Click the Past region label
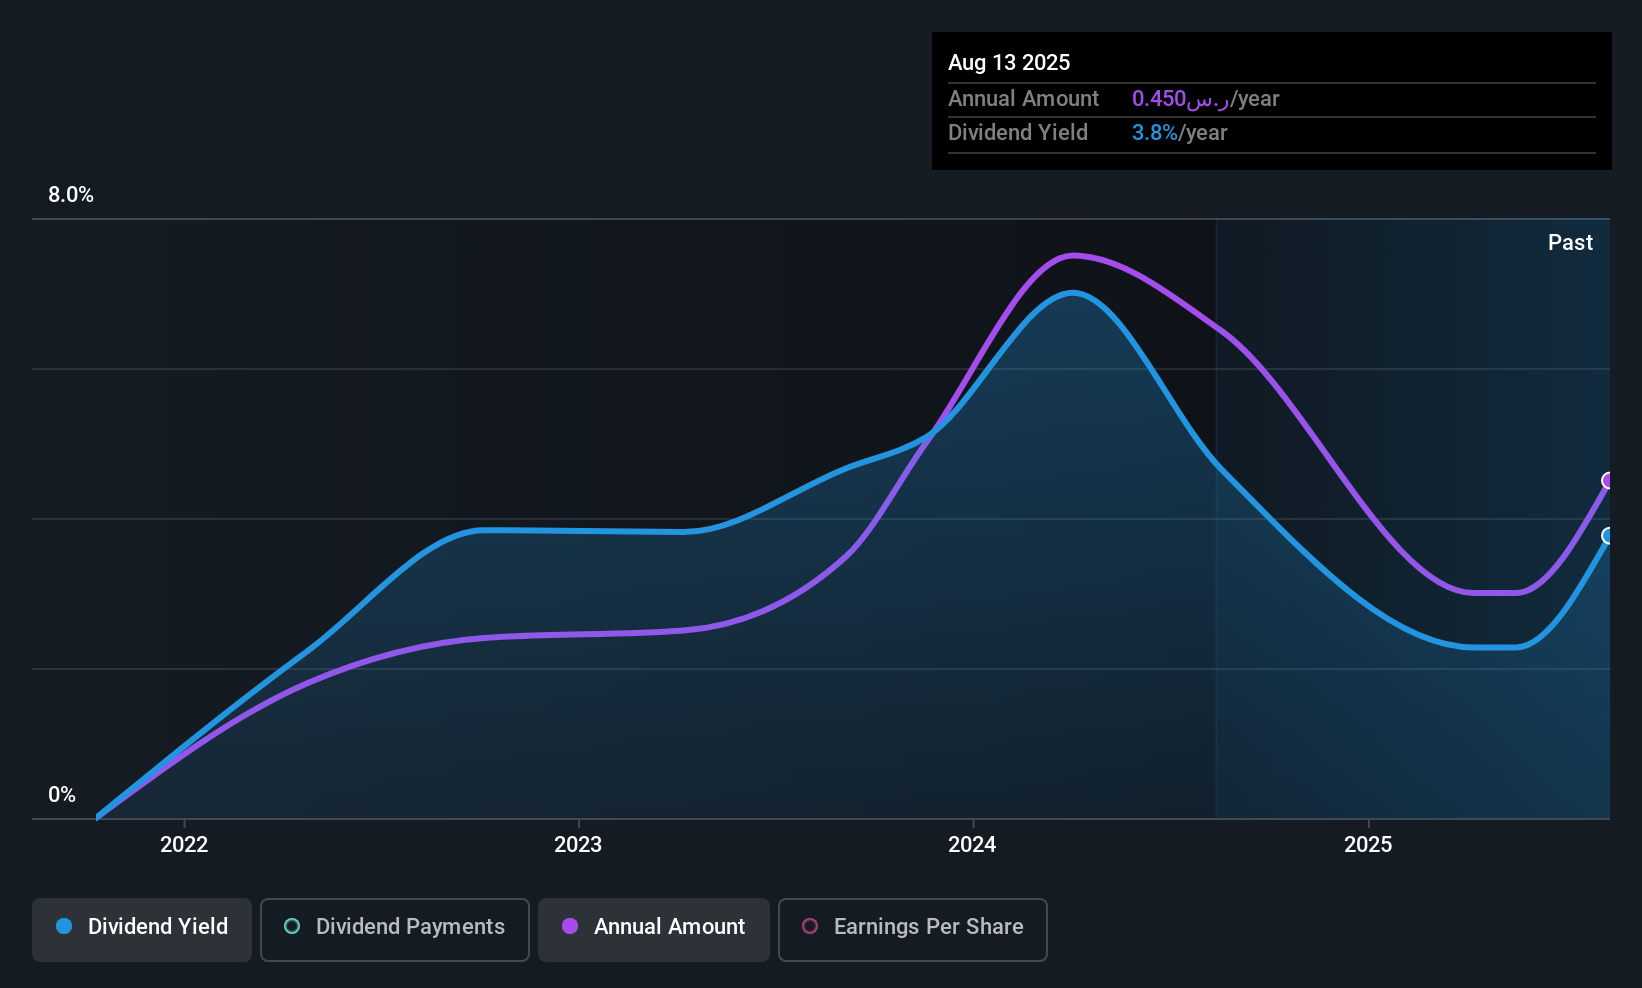This screenshot has height=988, width=1642. [1570, 242]
